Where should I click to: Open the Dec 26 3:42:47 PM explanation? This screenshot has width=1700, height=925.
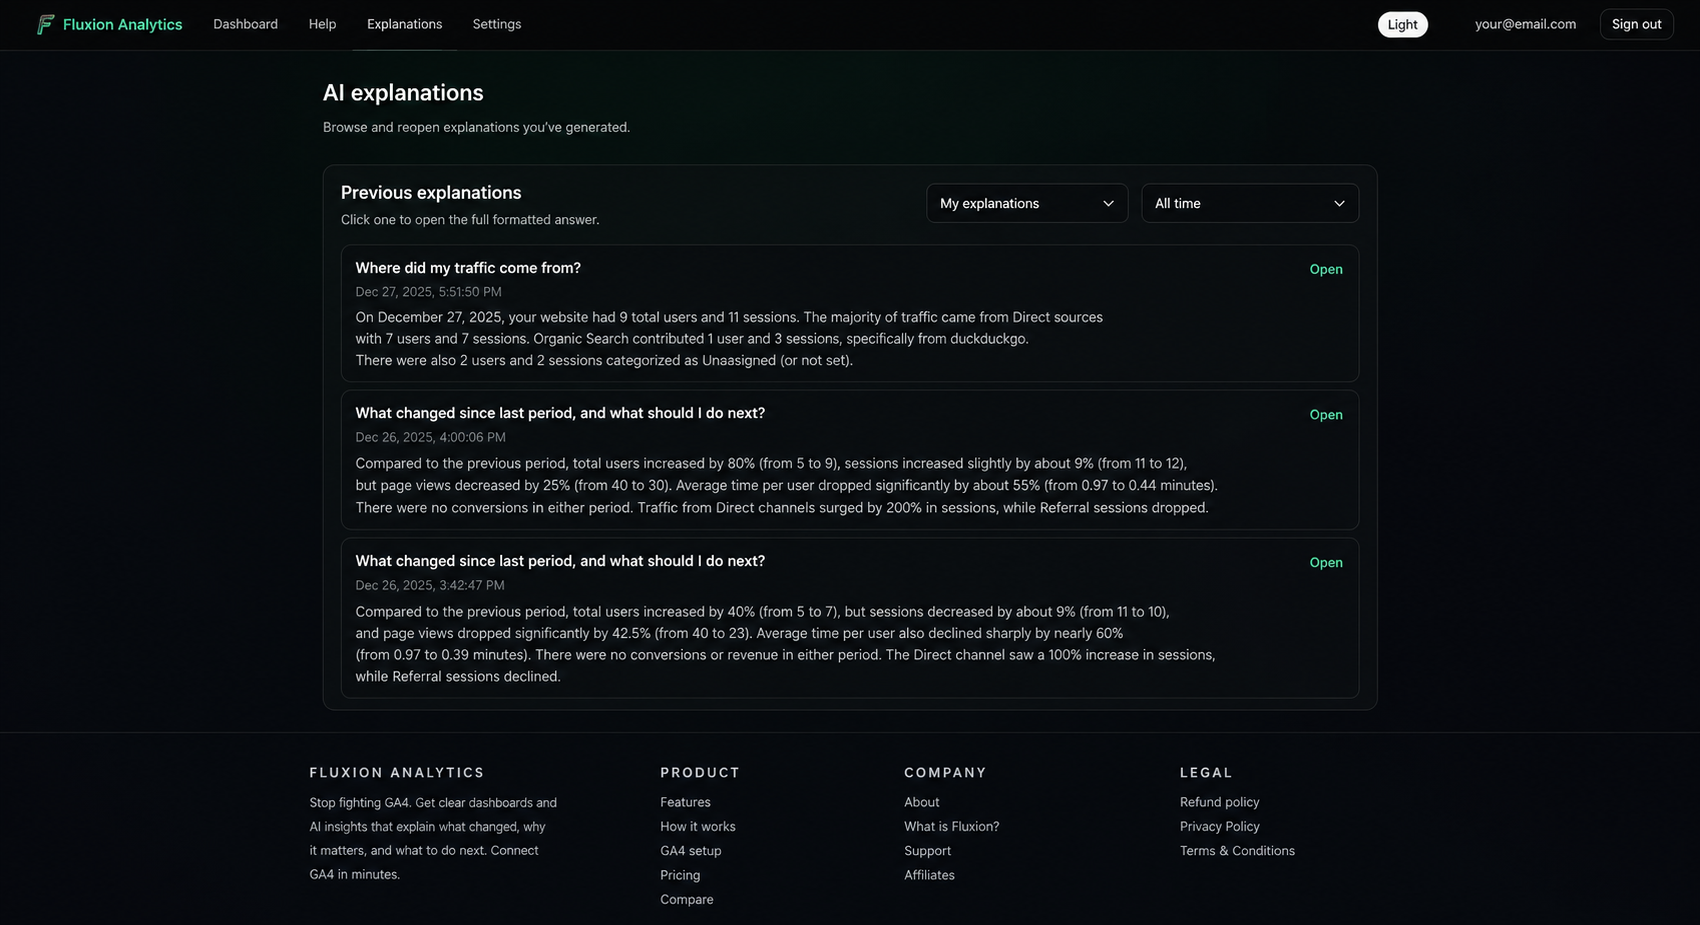pyautogui.click(x=1326, y=563)
